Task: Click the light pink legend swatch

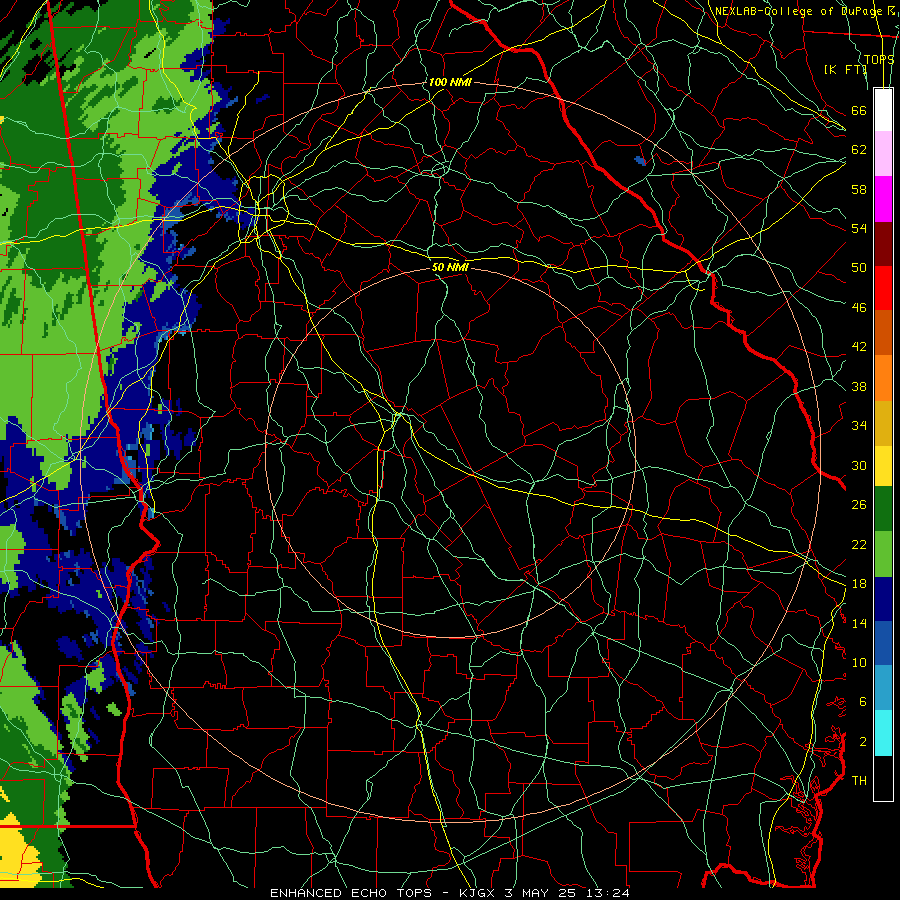Action: coord(883,154)
